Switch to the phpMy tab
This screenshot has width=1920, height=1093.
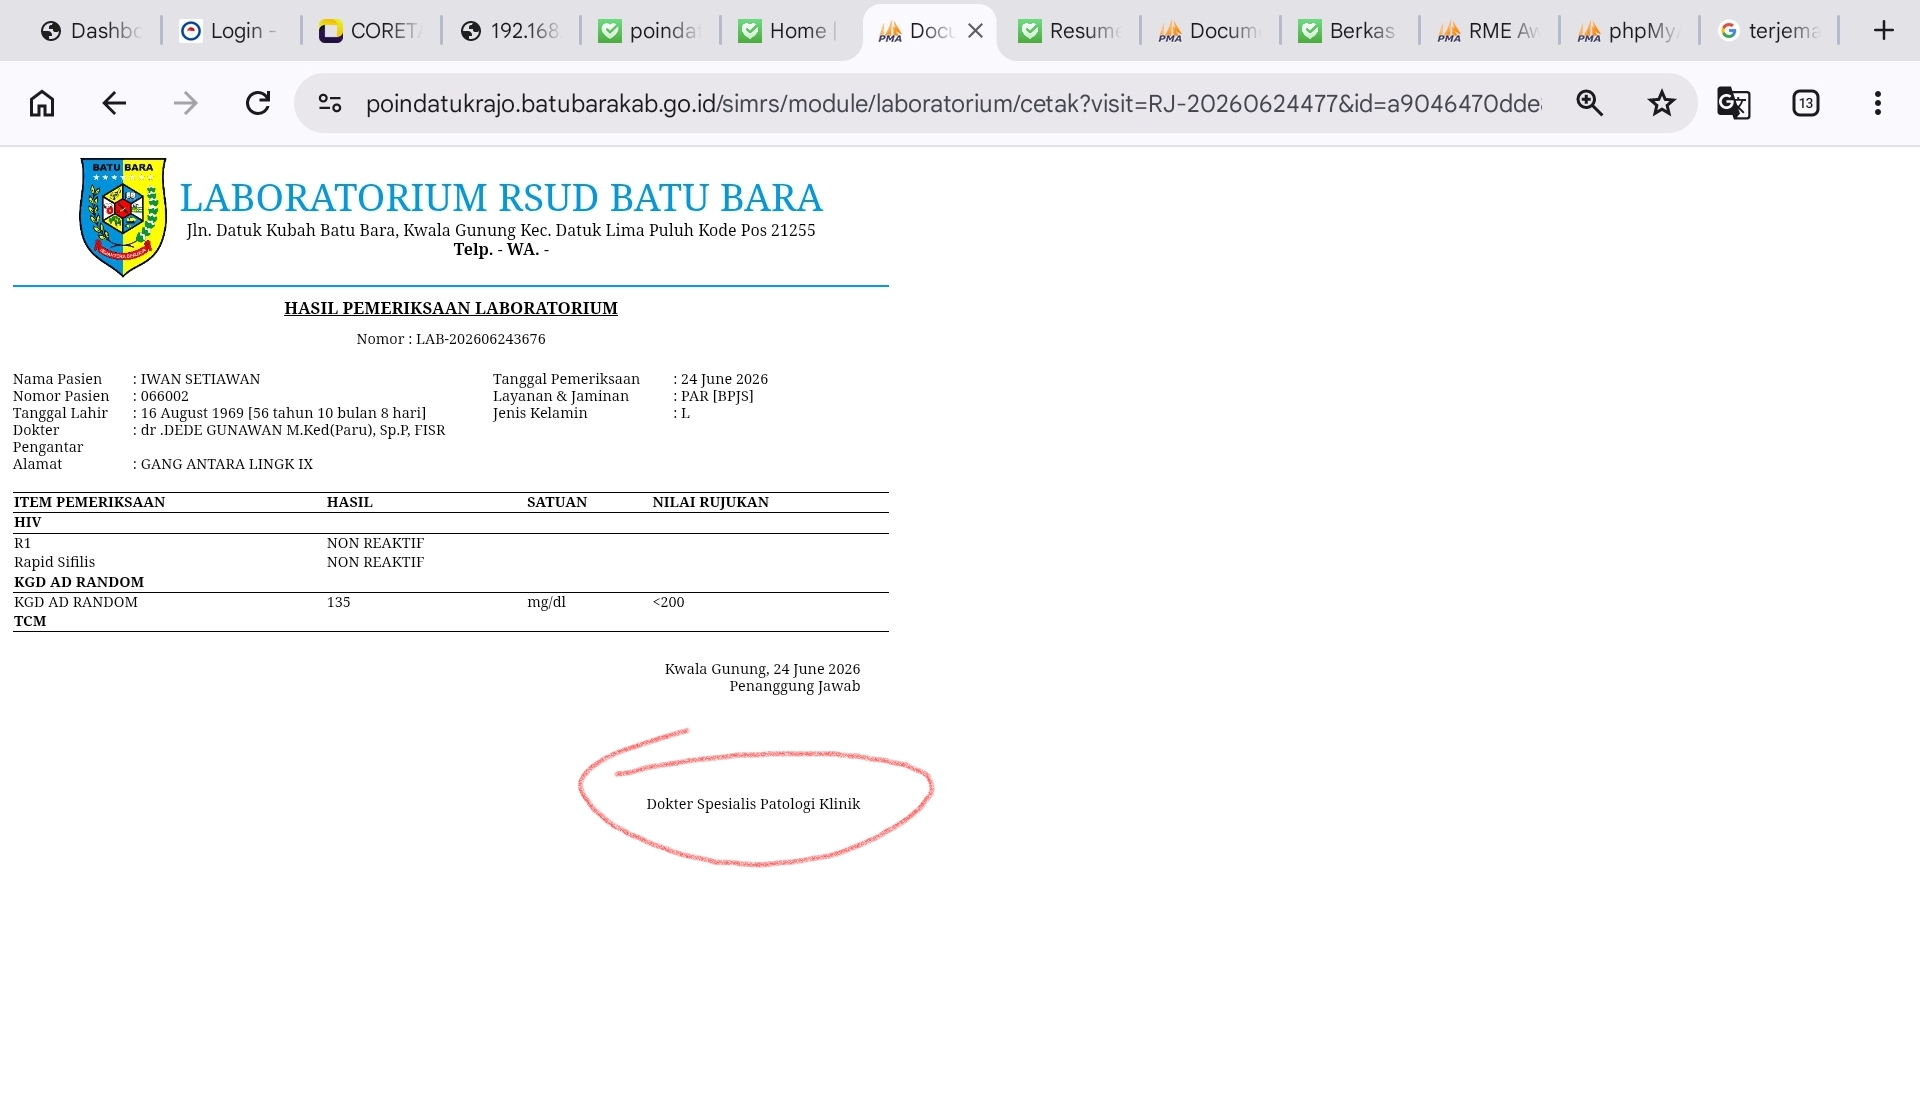1628,31
